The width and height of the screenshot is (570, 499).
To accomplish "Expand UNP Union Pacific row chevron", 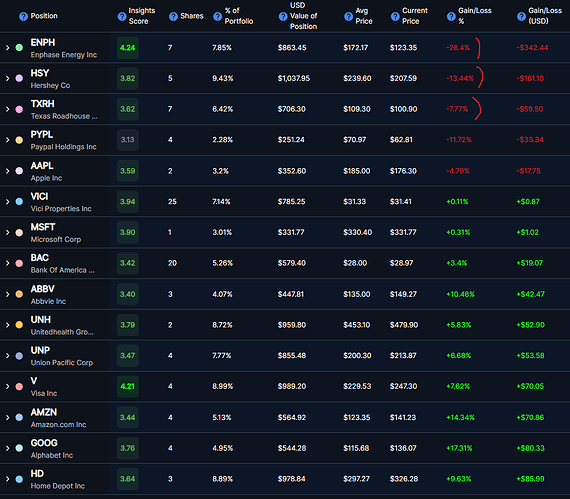I will point(7,355).
